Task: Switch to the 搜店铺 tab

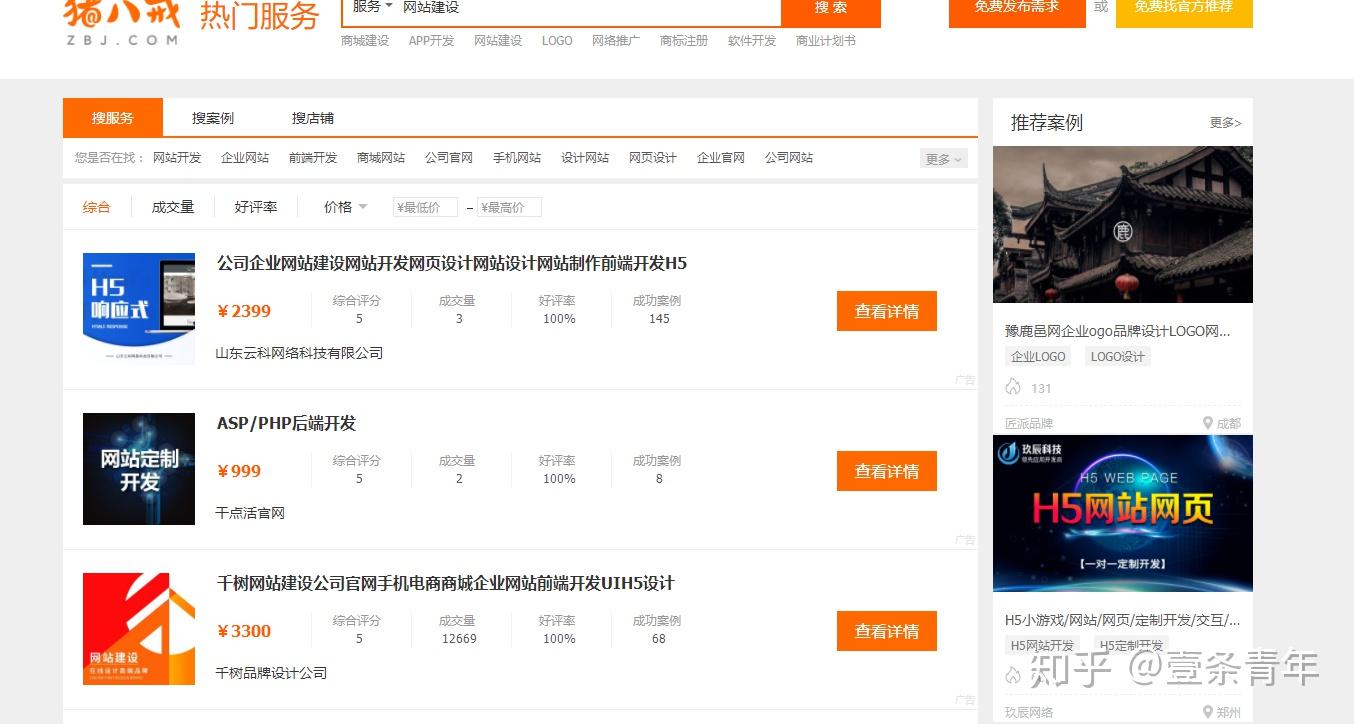Action: pos(313,118)
